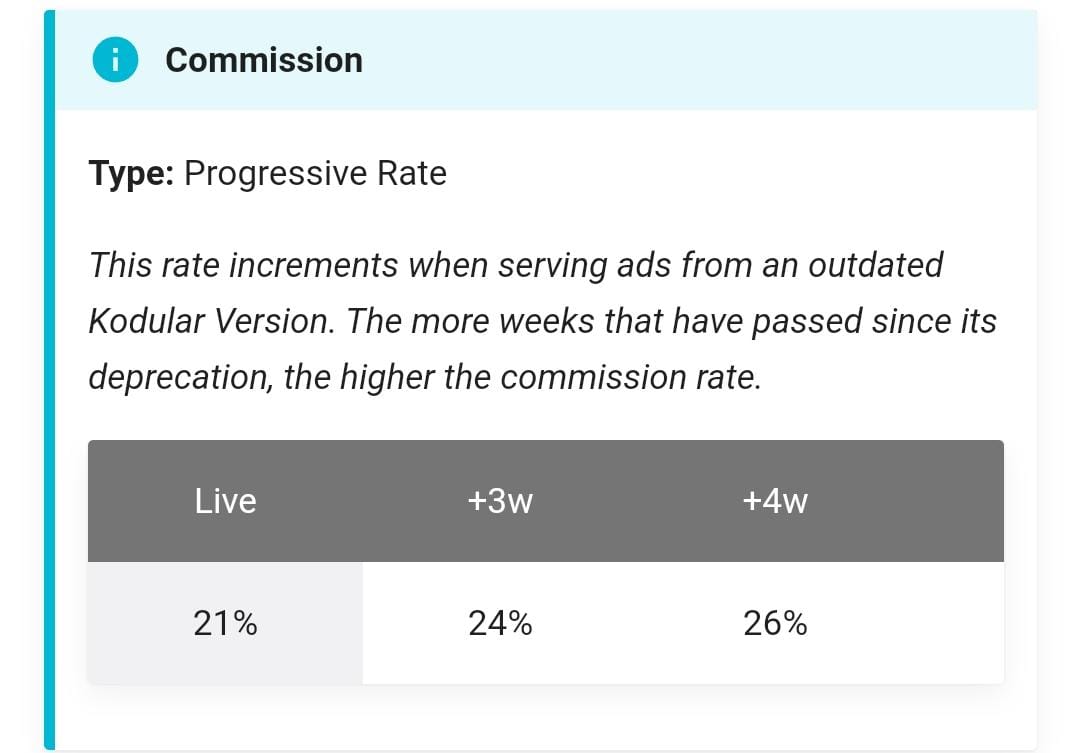
Task: Select the +3w column header
Action: tap(500, 501)
